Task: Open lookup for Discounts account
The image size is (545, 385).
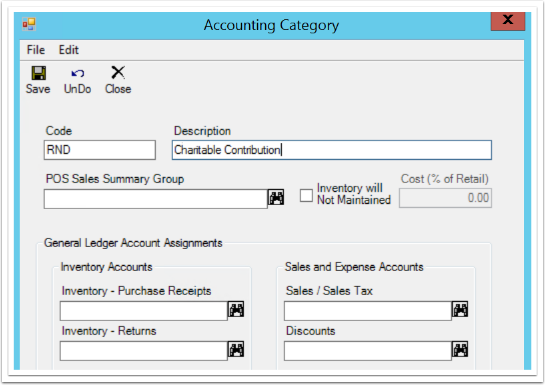Action: click(460, 349)
